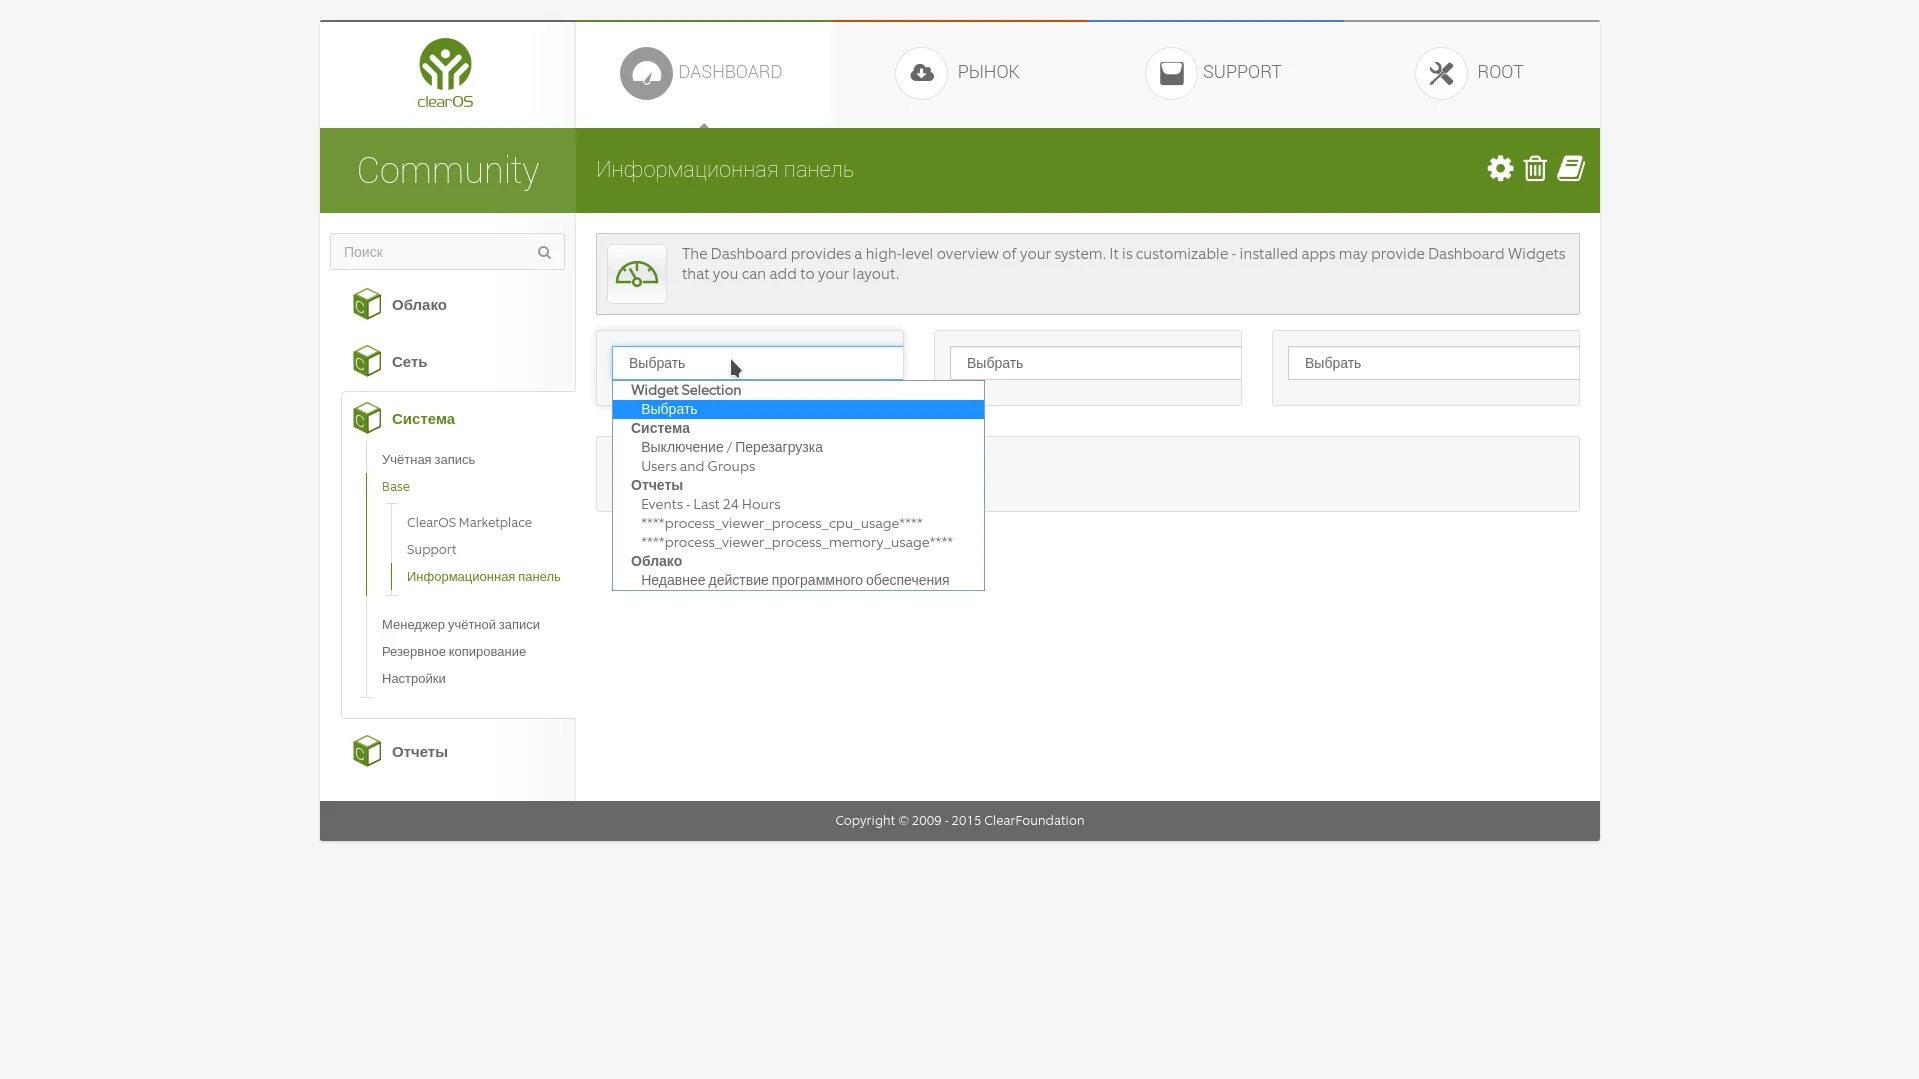The height and width of the screenshot is (1079, 1919).
Task: Collapse the Система sidebar section
Action: coord(423,419)
